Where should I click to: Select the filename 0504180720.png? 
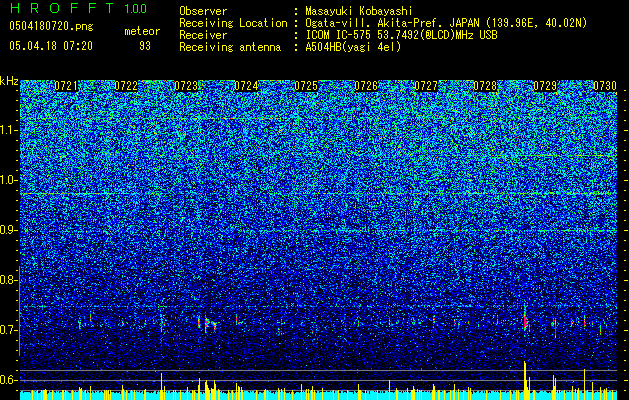pos(51,26)
